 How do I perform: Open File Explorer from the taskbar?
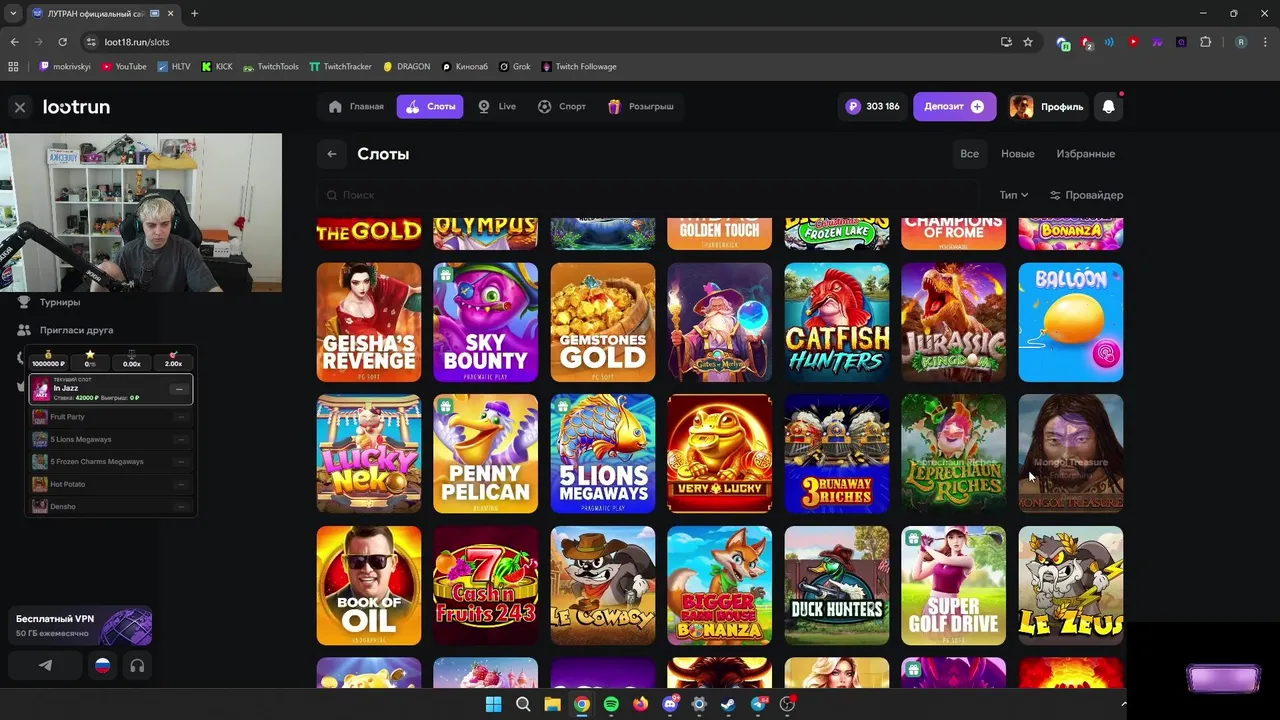pyautogui.click(x=552, y=704)
